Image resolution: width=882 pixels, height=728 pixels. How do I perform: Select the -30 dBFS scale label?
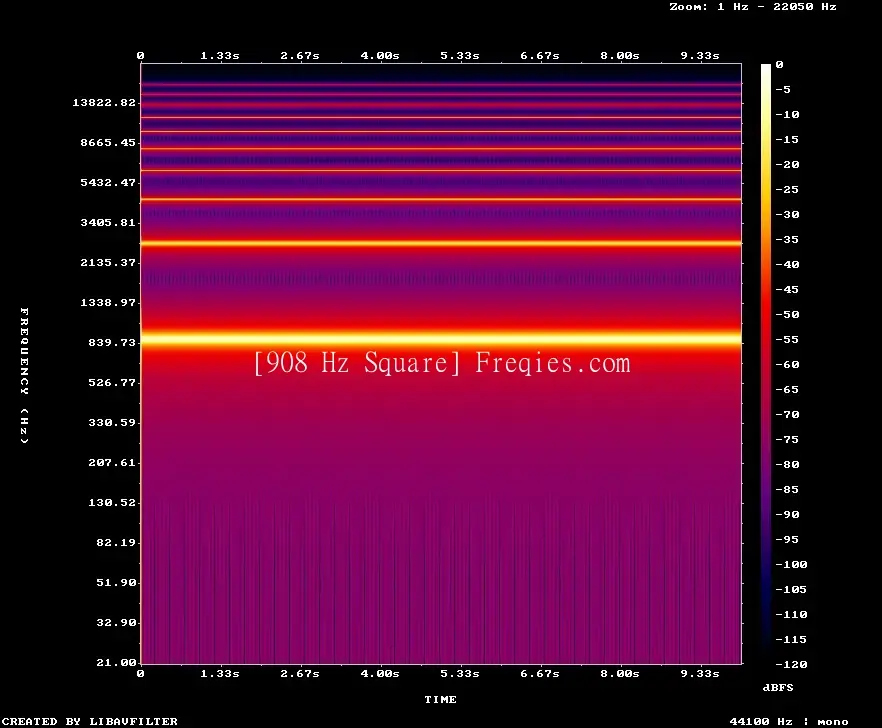pos(787,214)
